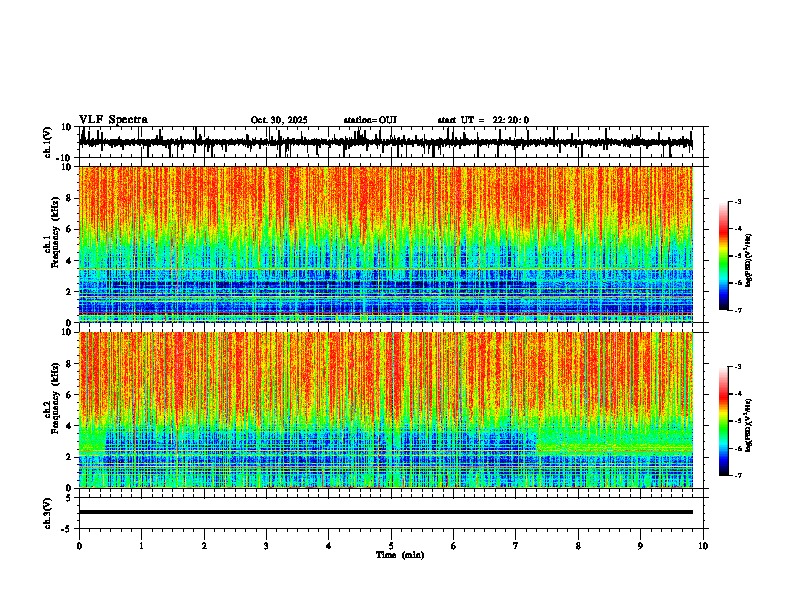
Task: Click time axis tick label "8"
Action: [578, 546]
